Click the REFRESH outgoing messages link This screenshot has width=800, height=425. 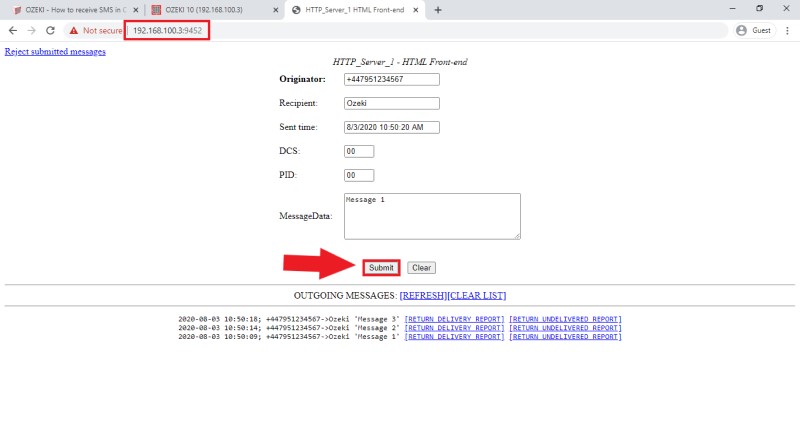pos(423,296)
